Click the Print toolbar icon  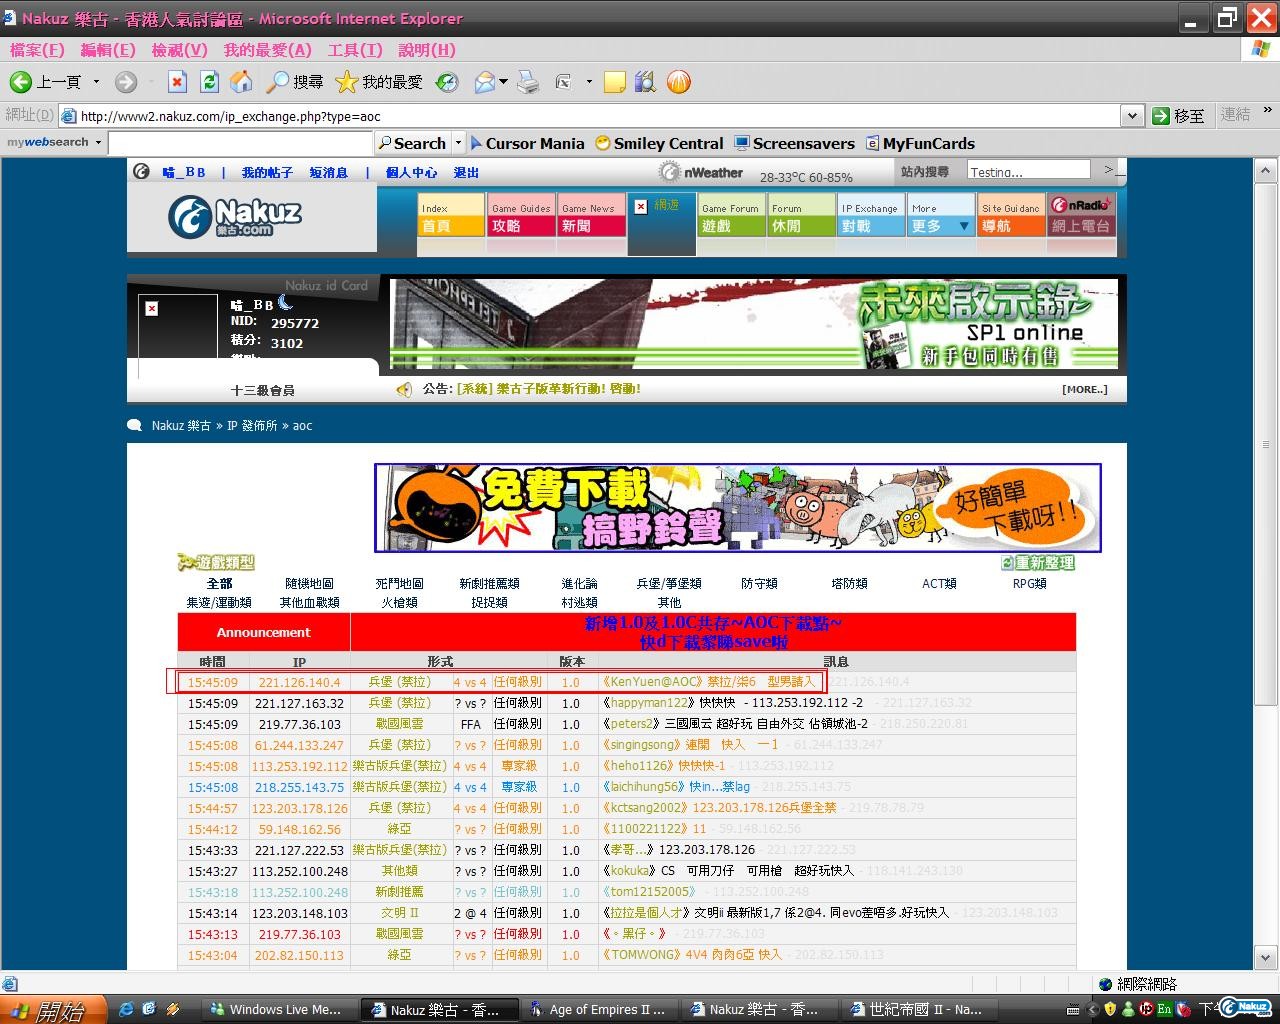pyautogui.click(x=528, y=82)
